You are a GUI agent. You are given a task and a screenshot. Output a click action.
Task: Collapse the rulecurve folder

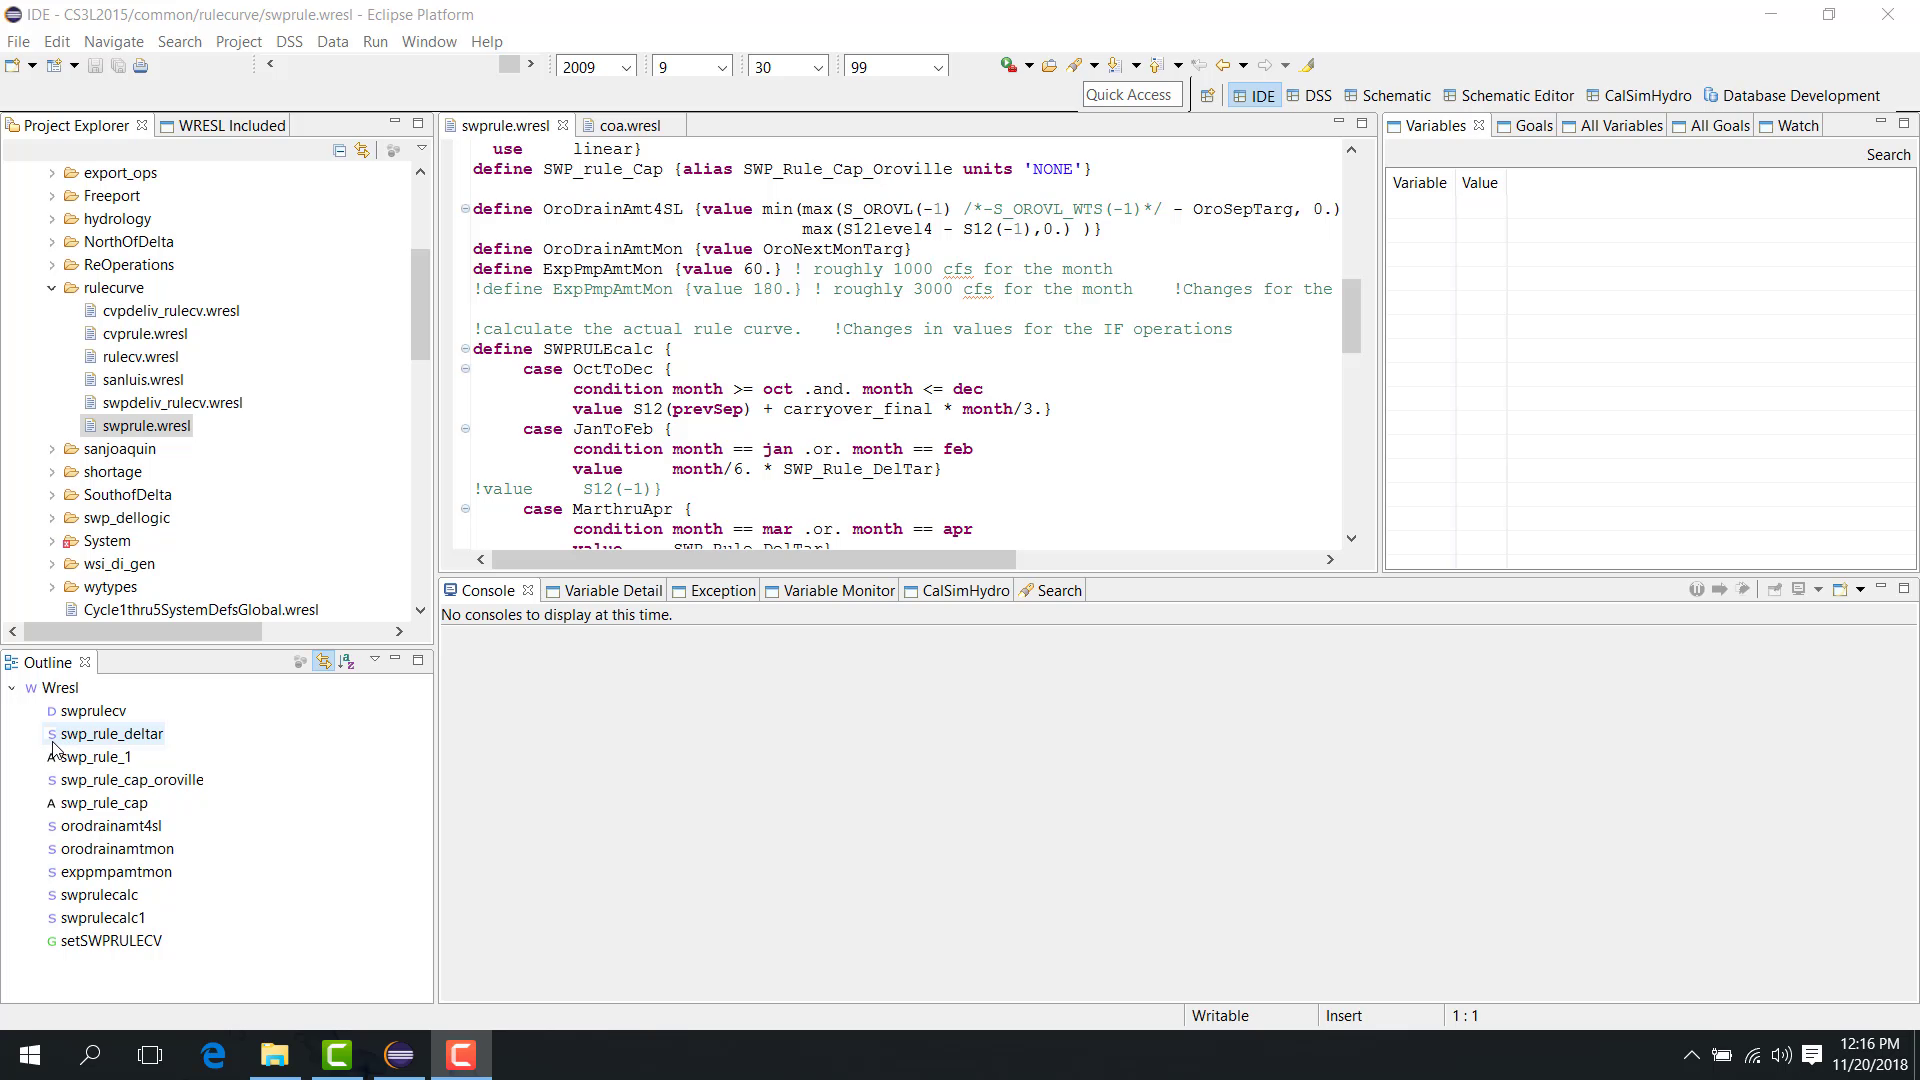52,288
